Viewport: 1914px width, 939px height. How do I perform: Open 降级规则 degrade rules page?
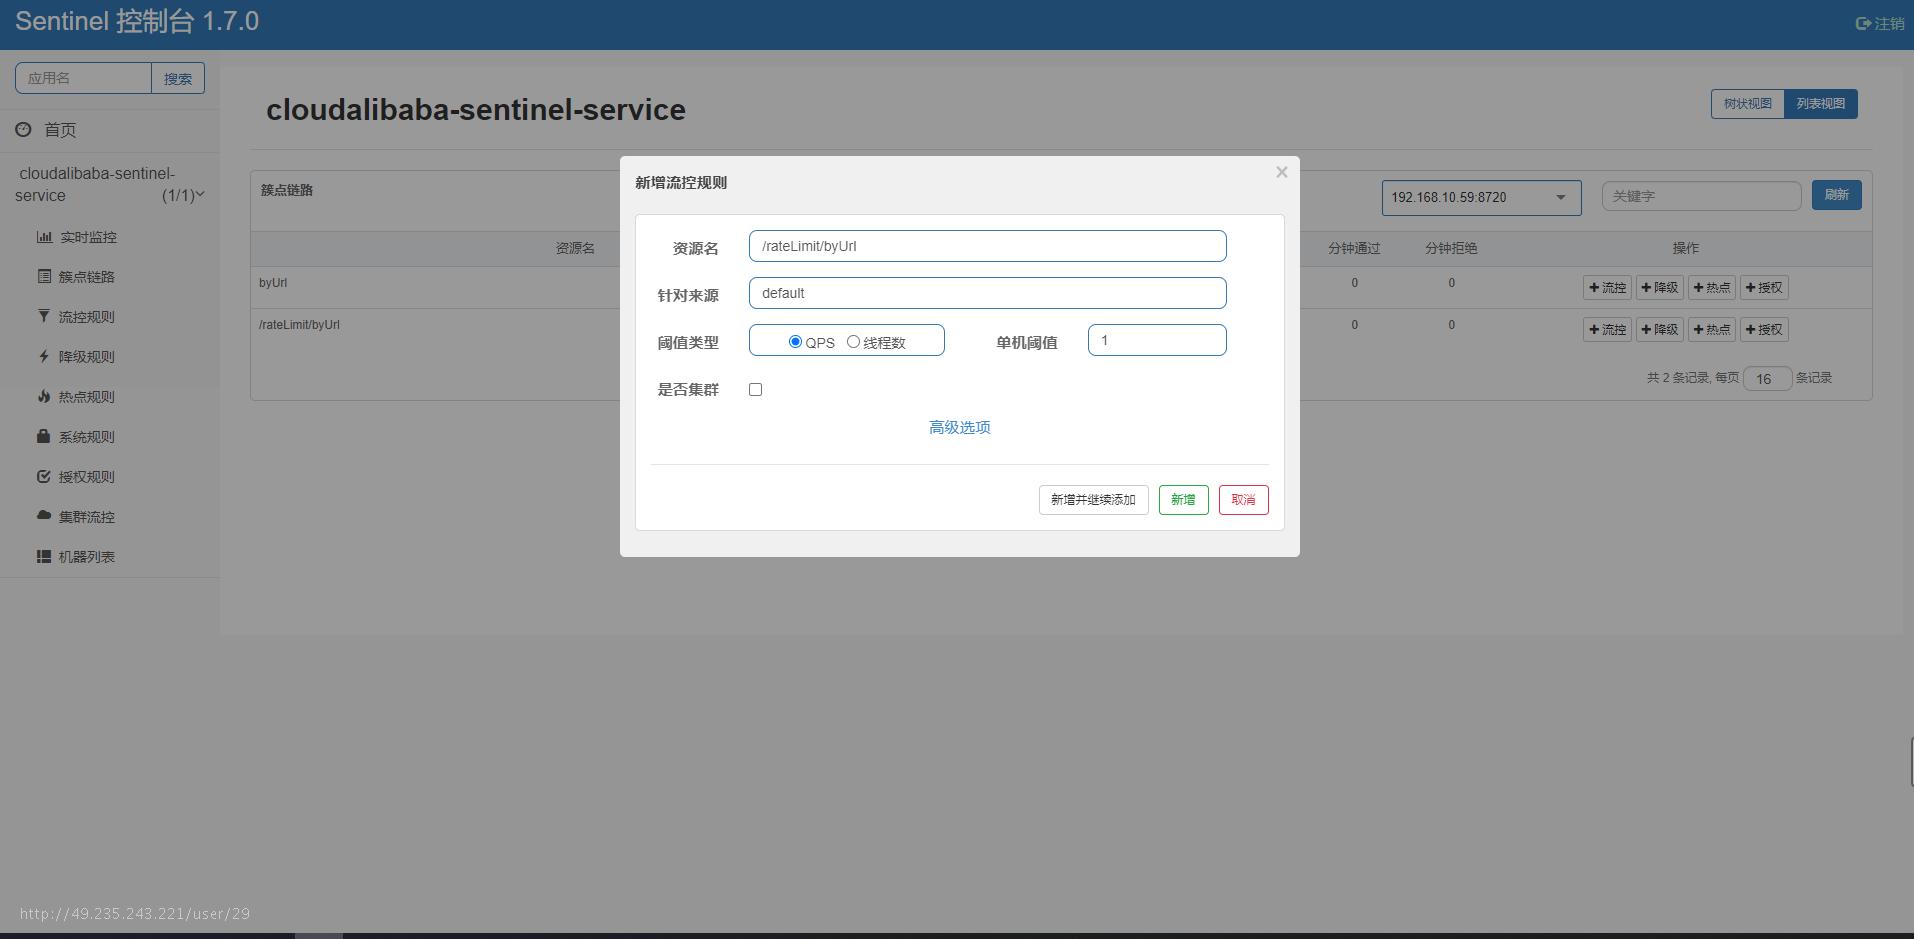[76, 357]
